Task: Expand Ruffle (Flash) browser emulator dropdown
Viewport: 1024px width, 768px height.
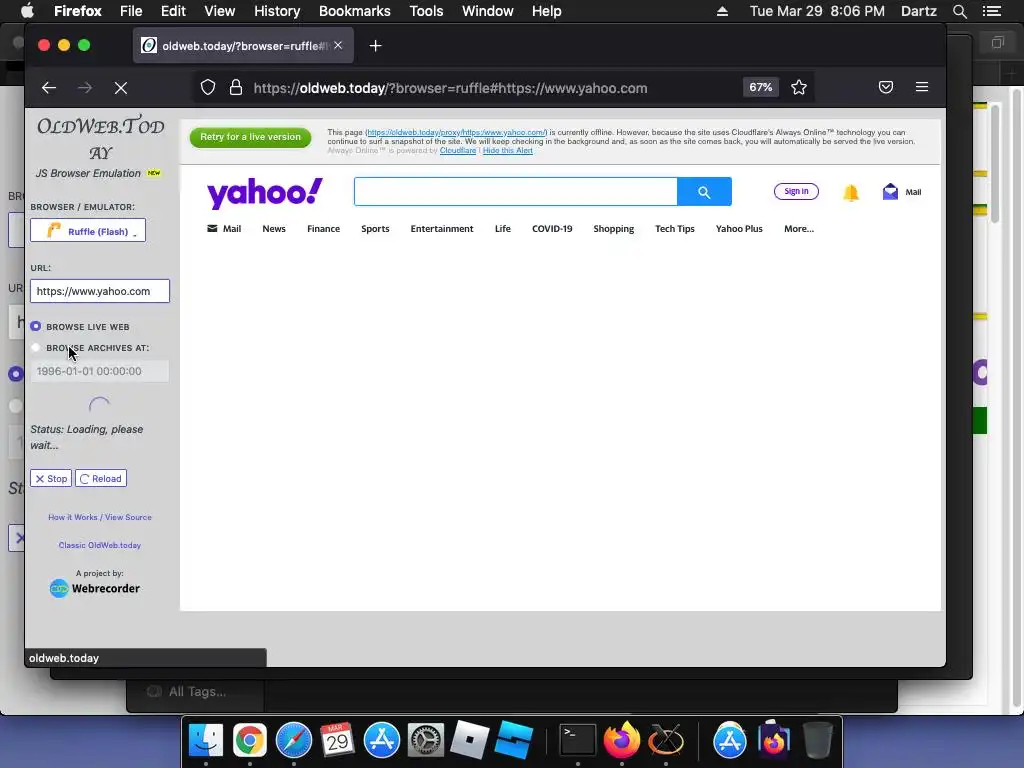Action: click(88, 231)
